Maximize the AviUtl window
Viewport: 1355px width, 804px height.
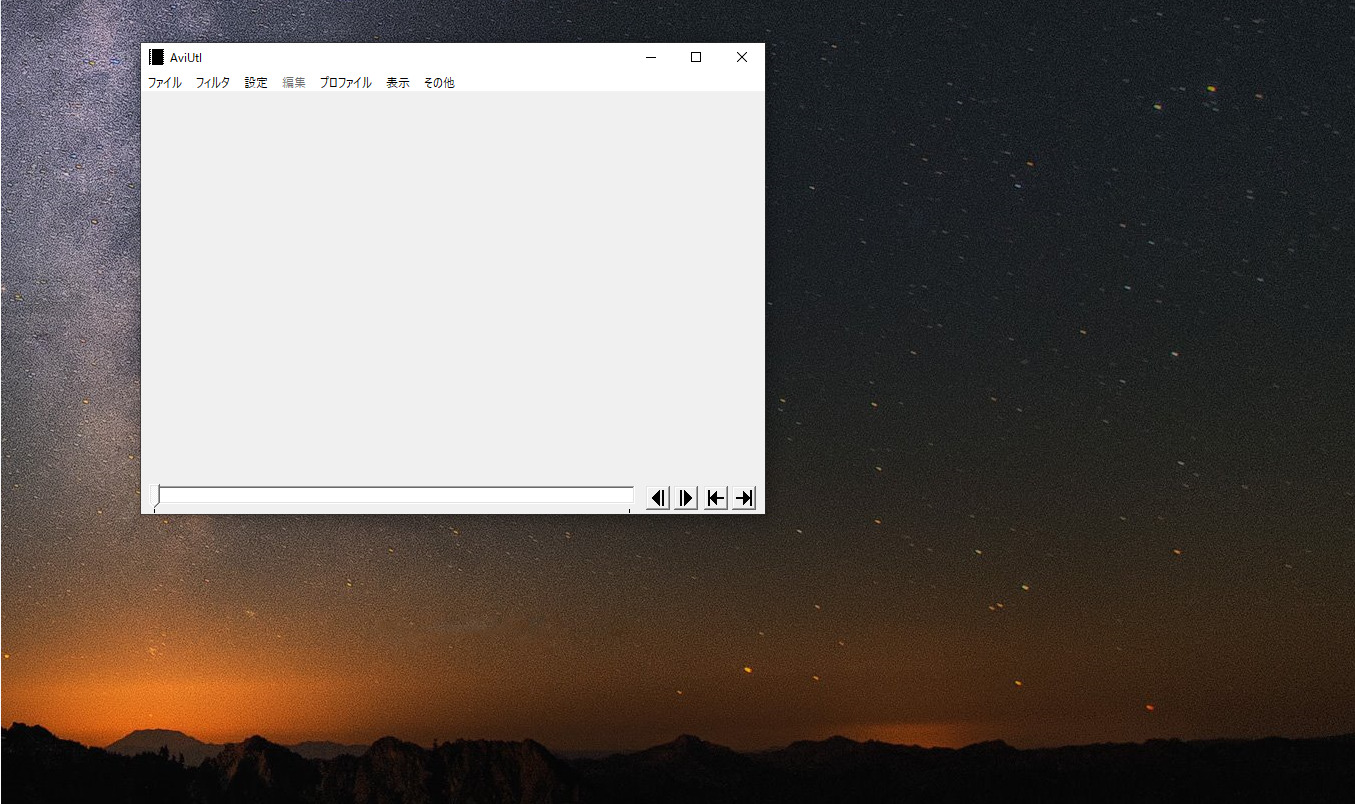pos(696,57)
